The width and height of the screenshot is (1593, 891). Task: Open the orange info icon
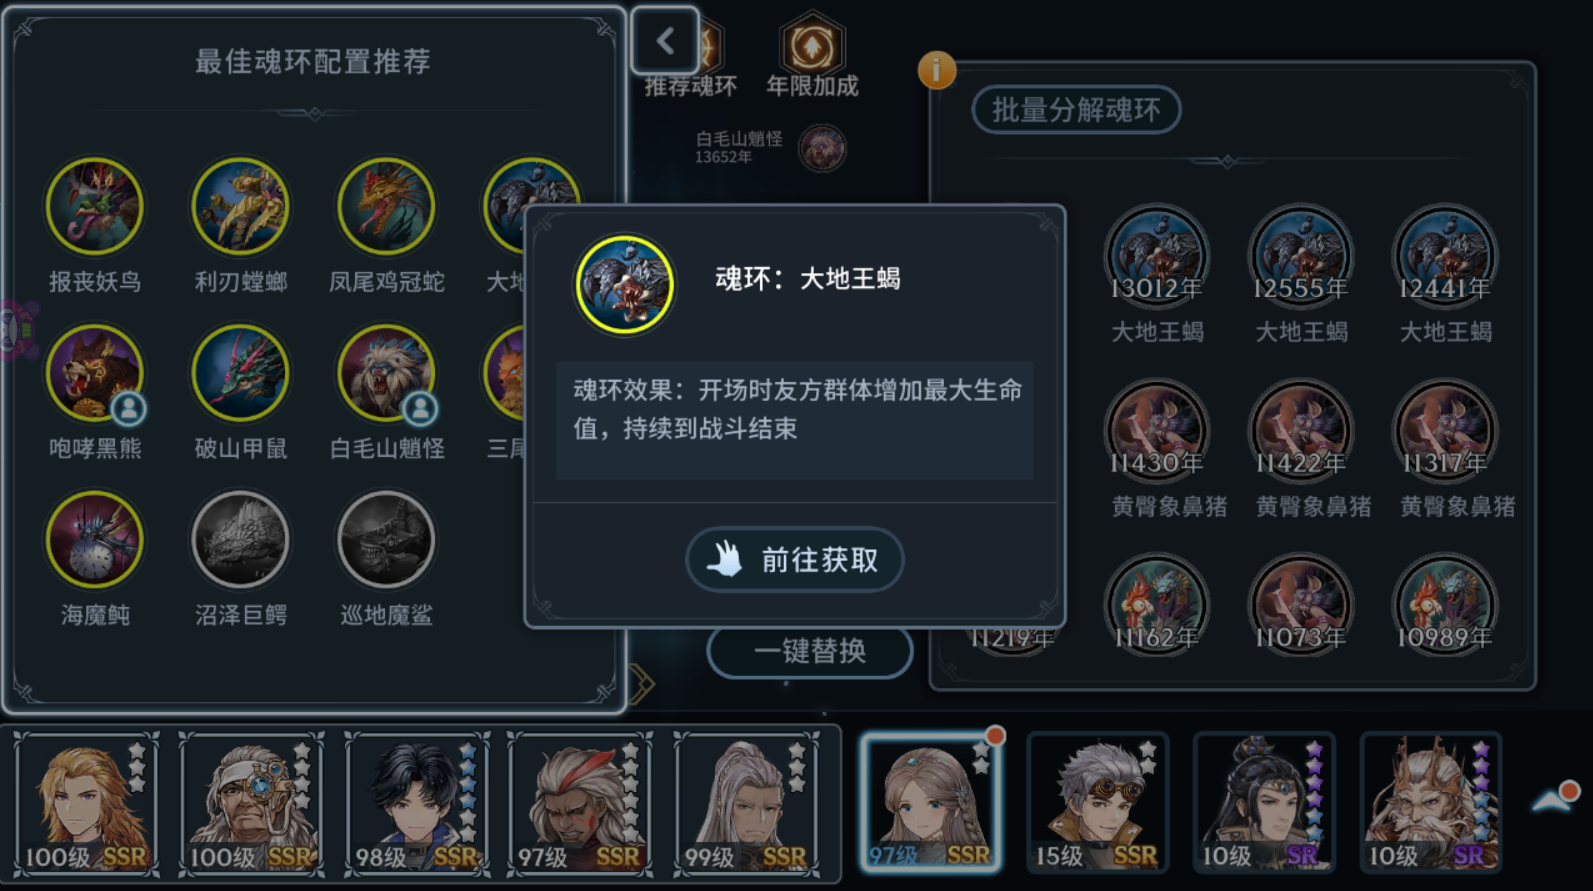(937, 70)
